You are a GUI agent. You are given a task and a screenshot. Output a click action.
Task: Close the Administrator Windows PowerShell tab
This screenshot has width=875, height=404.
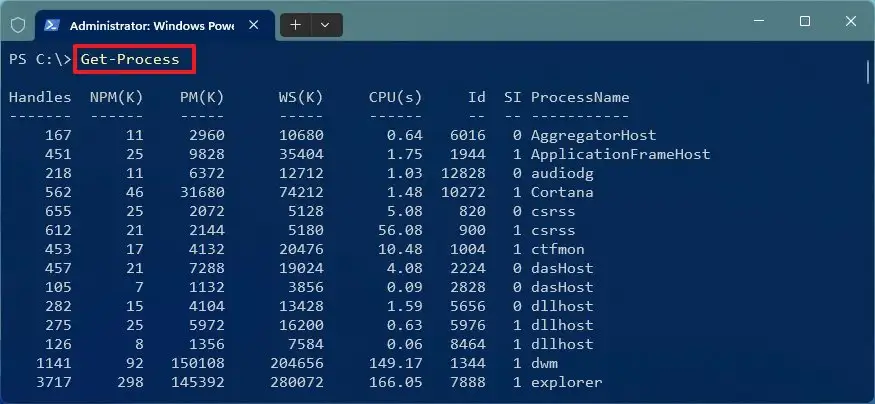pos(253,25)
